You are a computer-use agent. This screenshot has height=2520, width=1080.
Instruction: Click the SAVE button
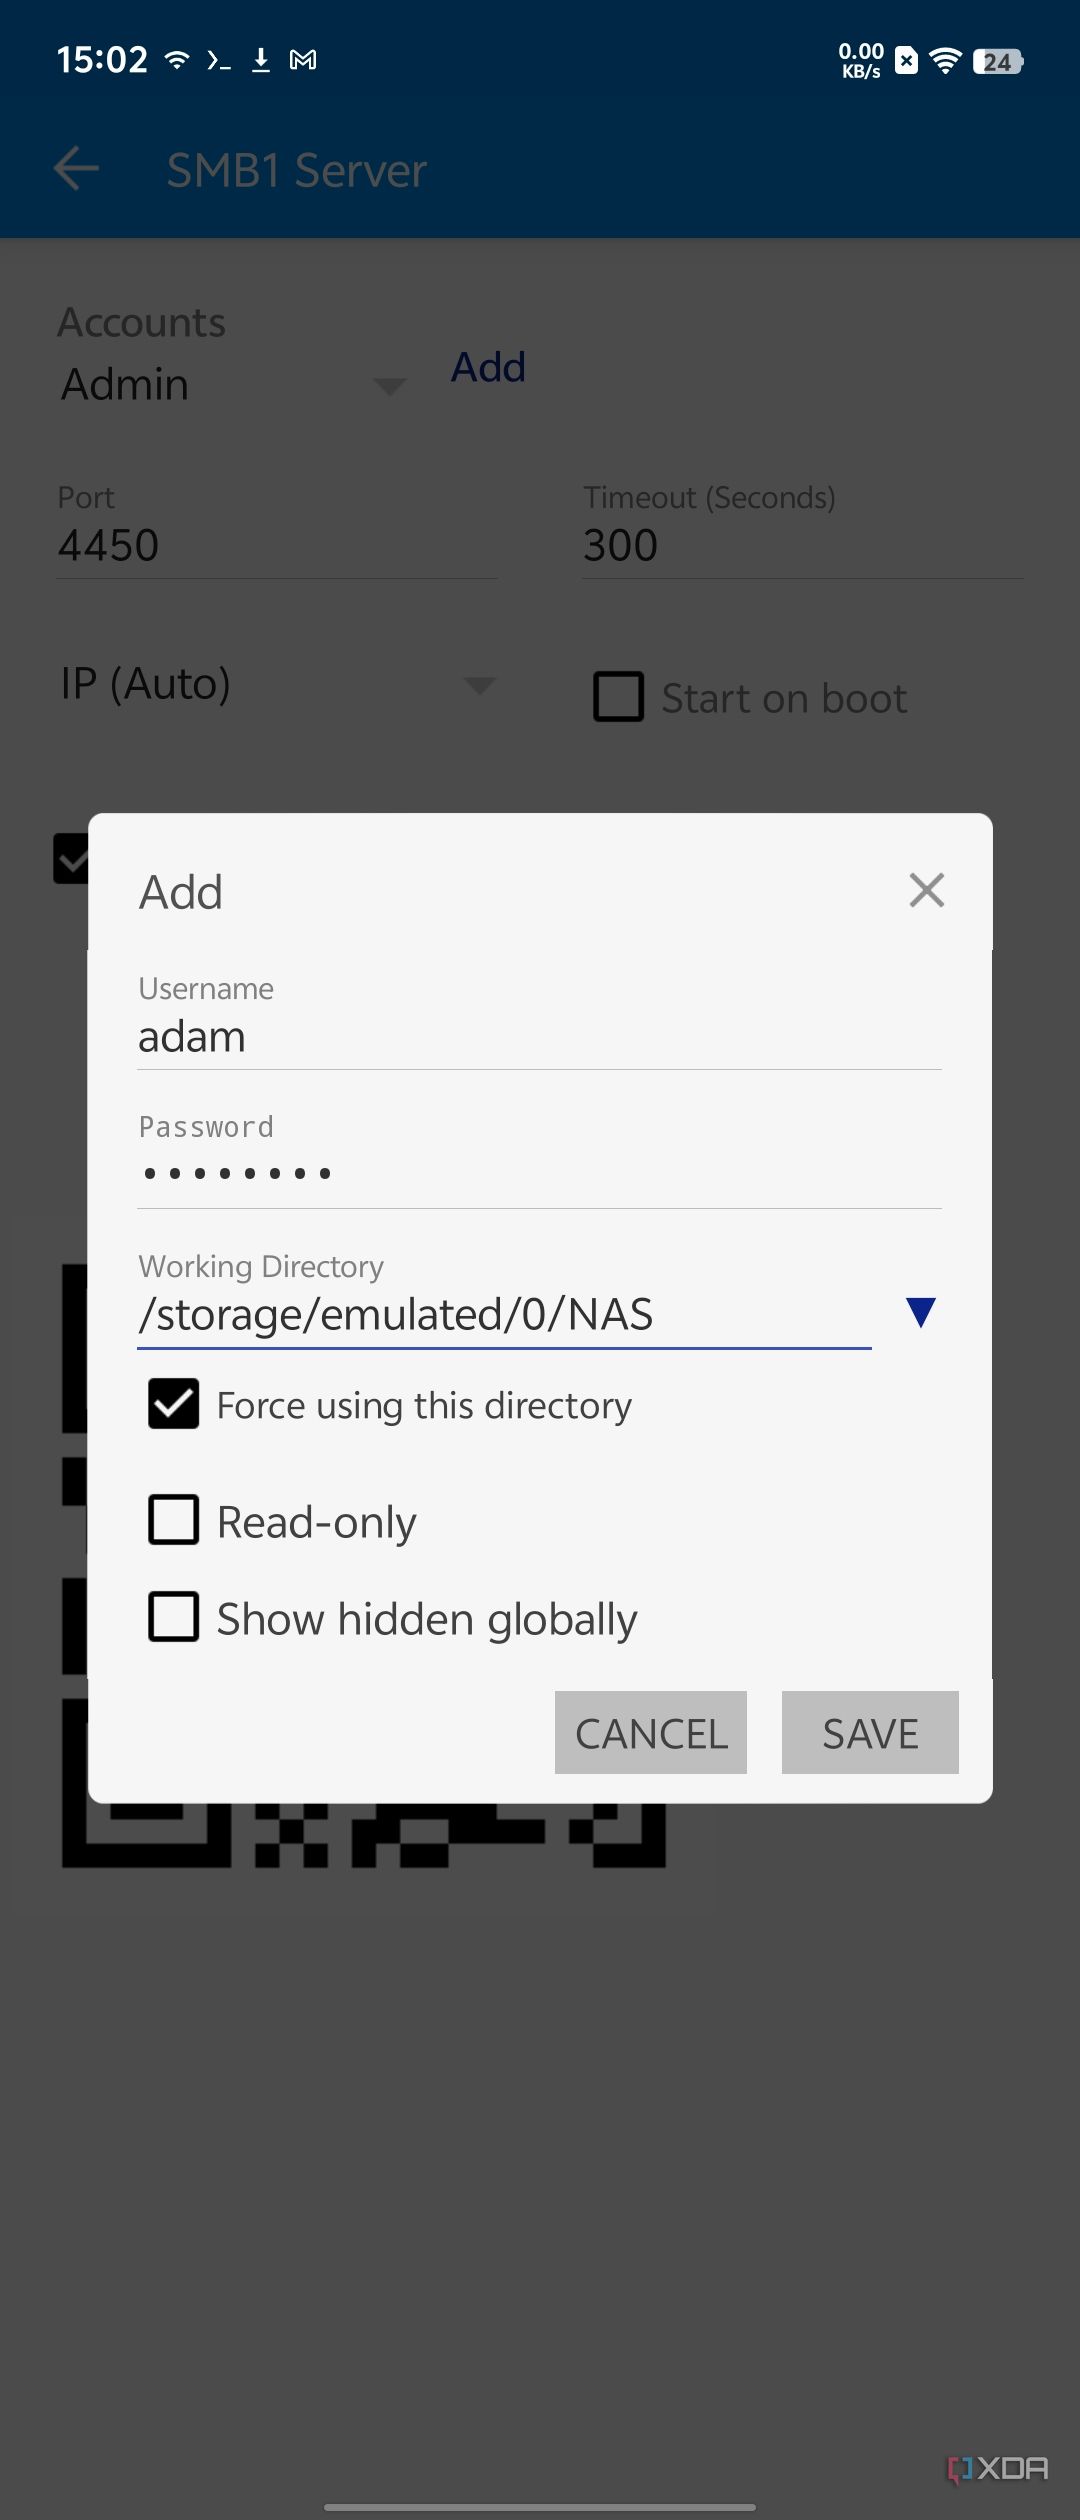pos(870,1733)
